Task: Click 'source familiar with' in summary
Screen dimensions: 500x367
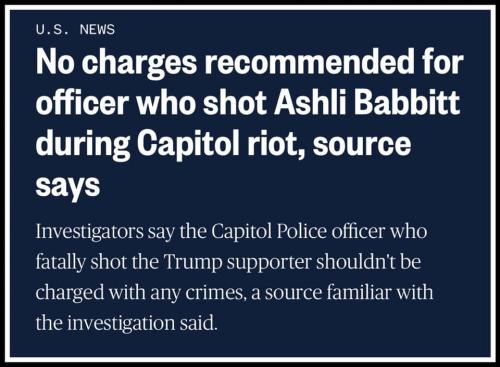Action: (349, 292)
